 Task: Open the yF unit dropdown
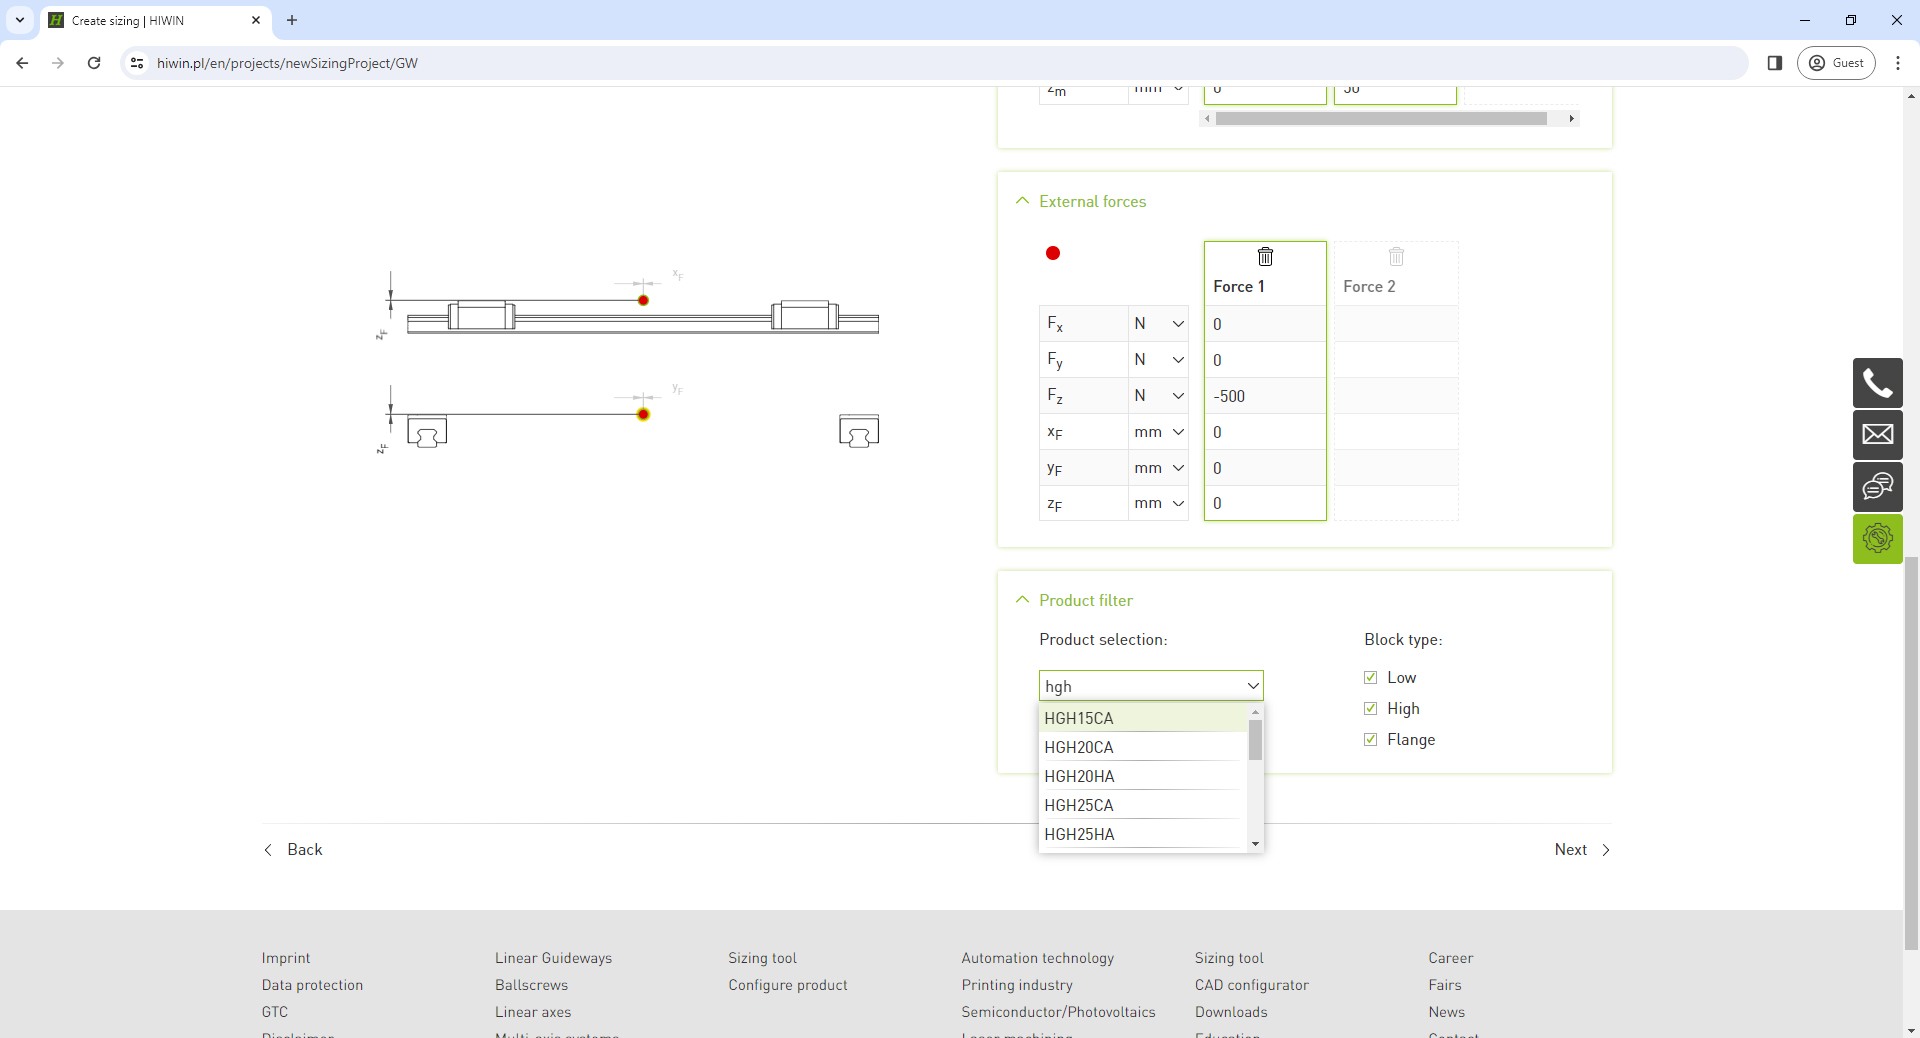coord(1158,468)
